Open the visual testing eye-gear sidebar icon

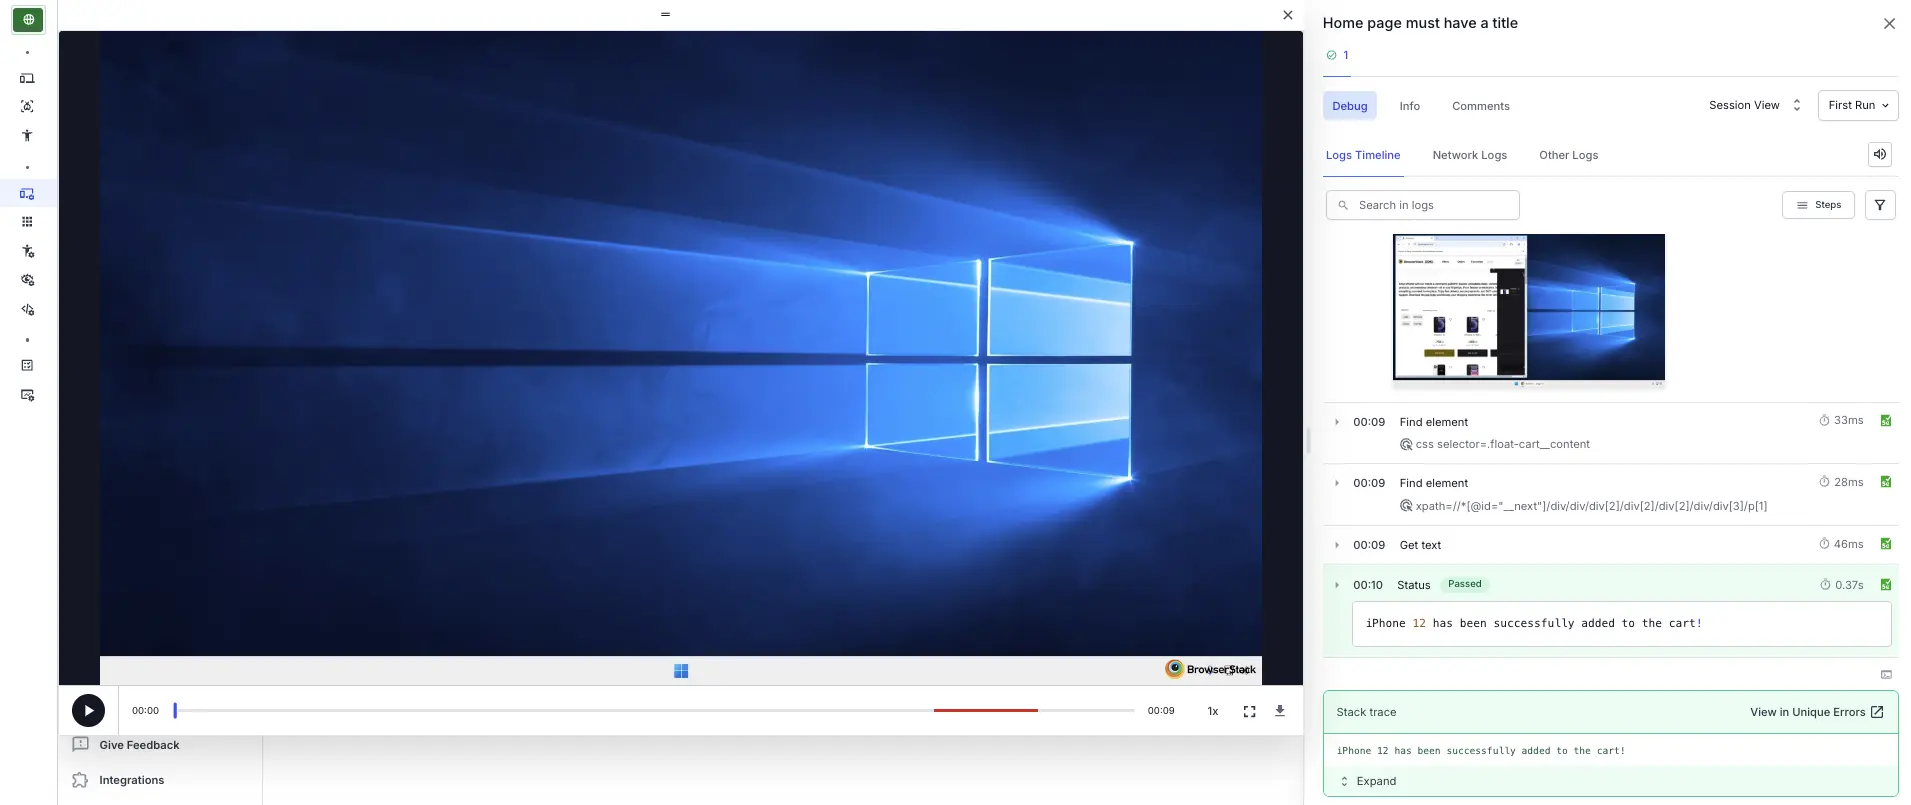tap(27, 280)
